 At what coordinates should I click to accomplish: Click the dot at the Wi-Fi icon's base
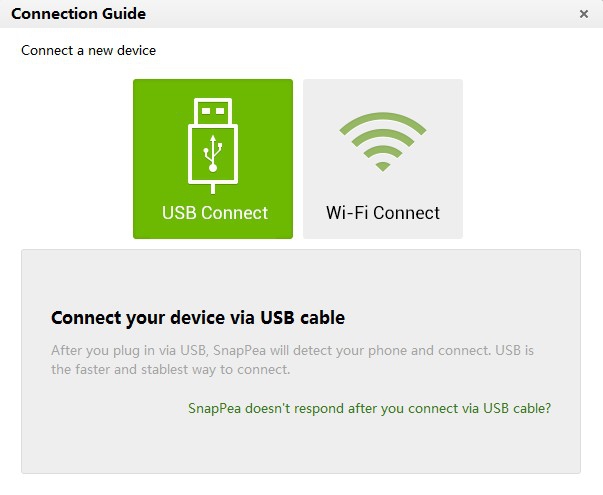[x=382, y=166]
